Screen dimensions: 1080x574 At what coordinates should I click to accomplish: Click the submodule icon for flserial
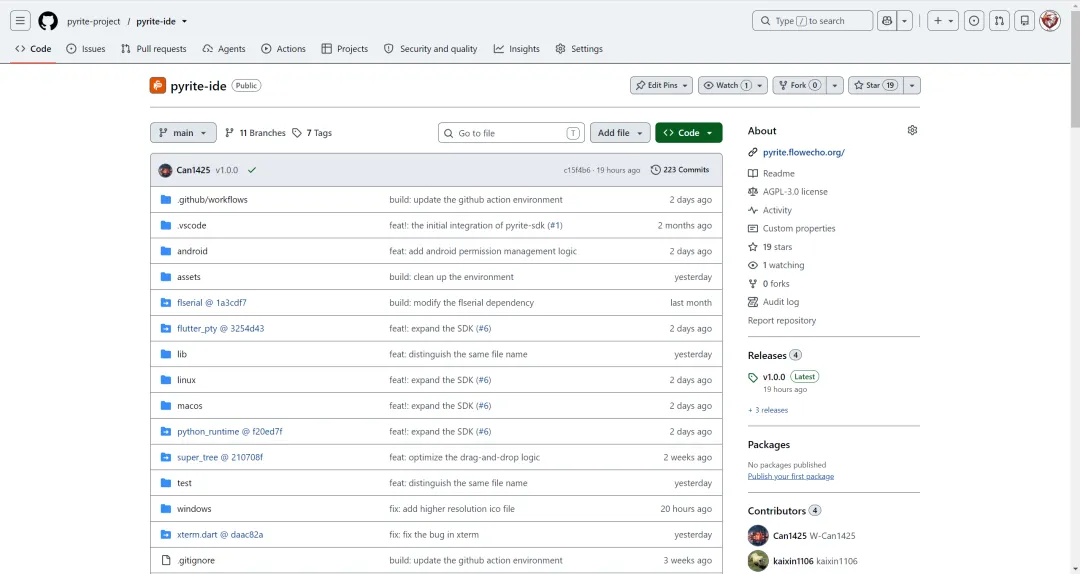(165, 303)
